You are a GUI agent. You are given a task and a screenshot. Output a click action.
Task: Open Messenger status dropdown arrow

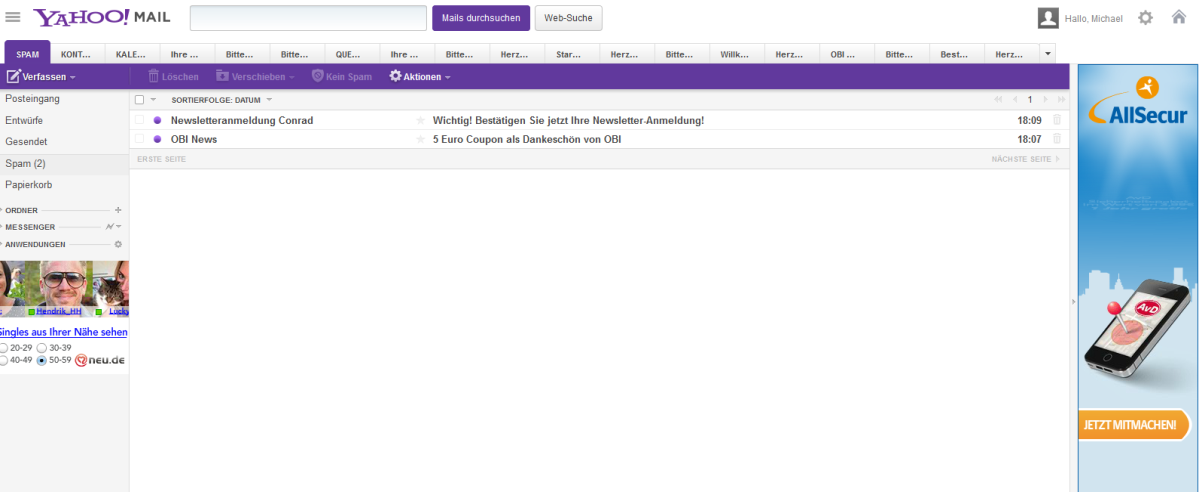coord(119,227)
